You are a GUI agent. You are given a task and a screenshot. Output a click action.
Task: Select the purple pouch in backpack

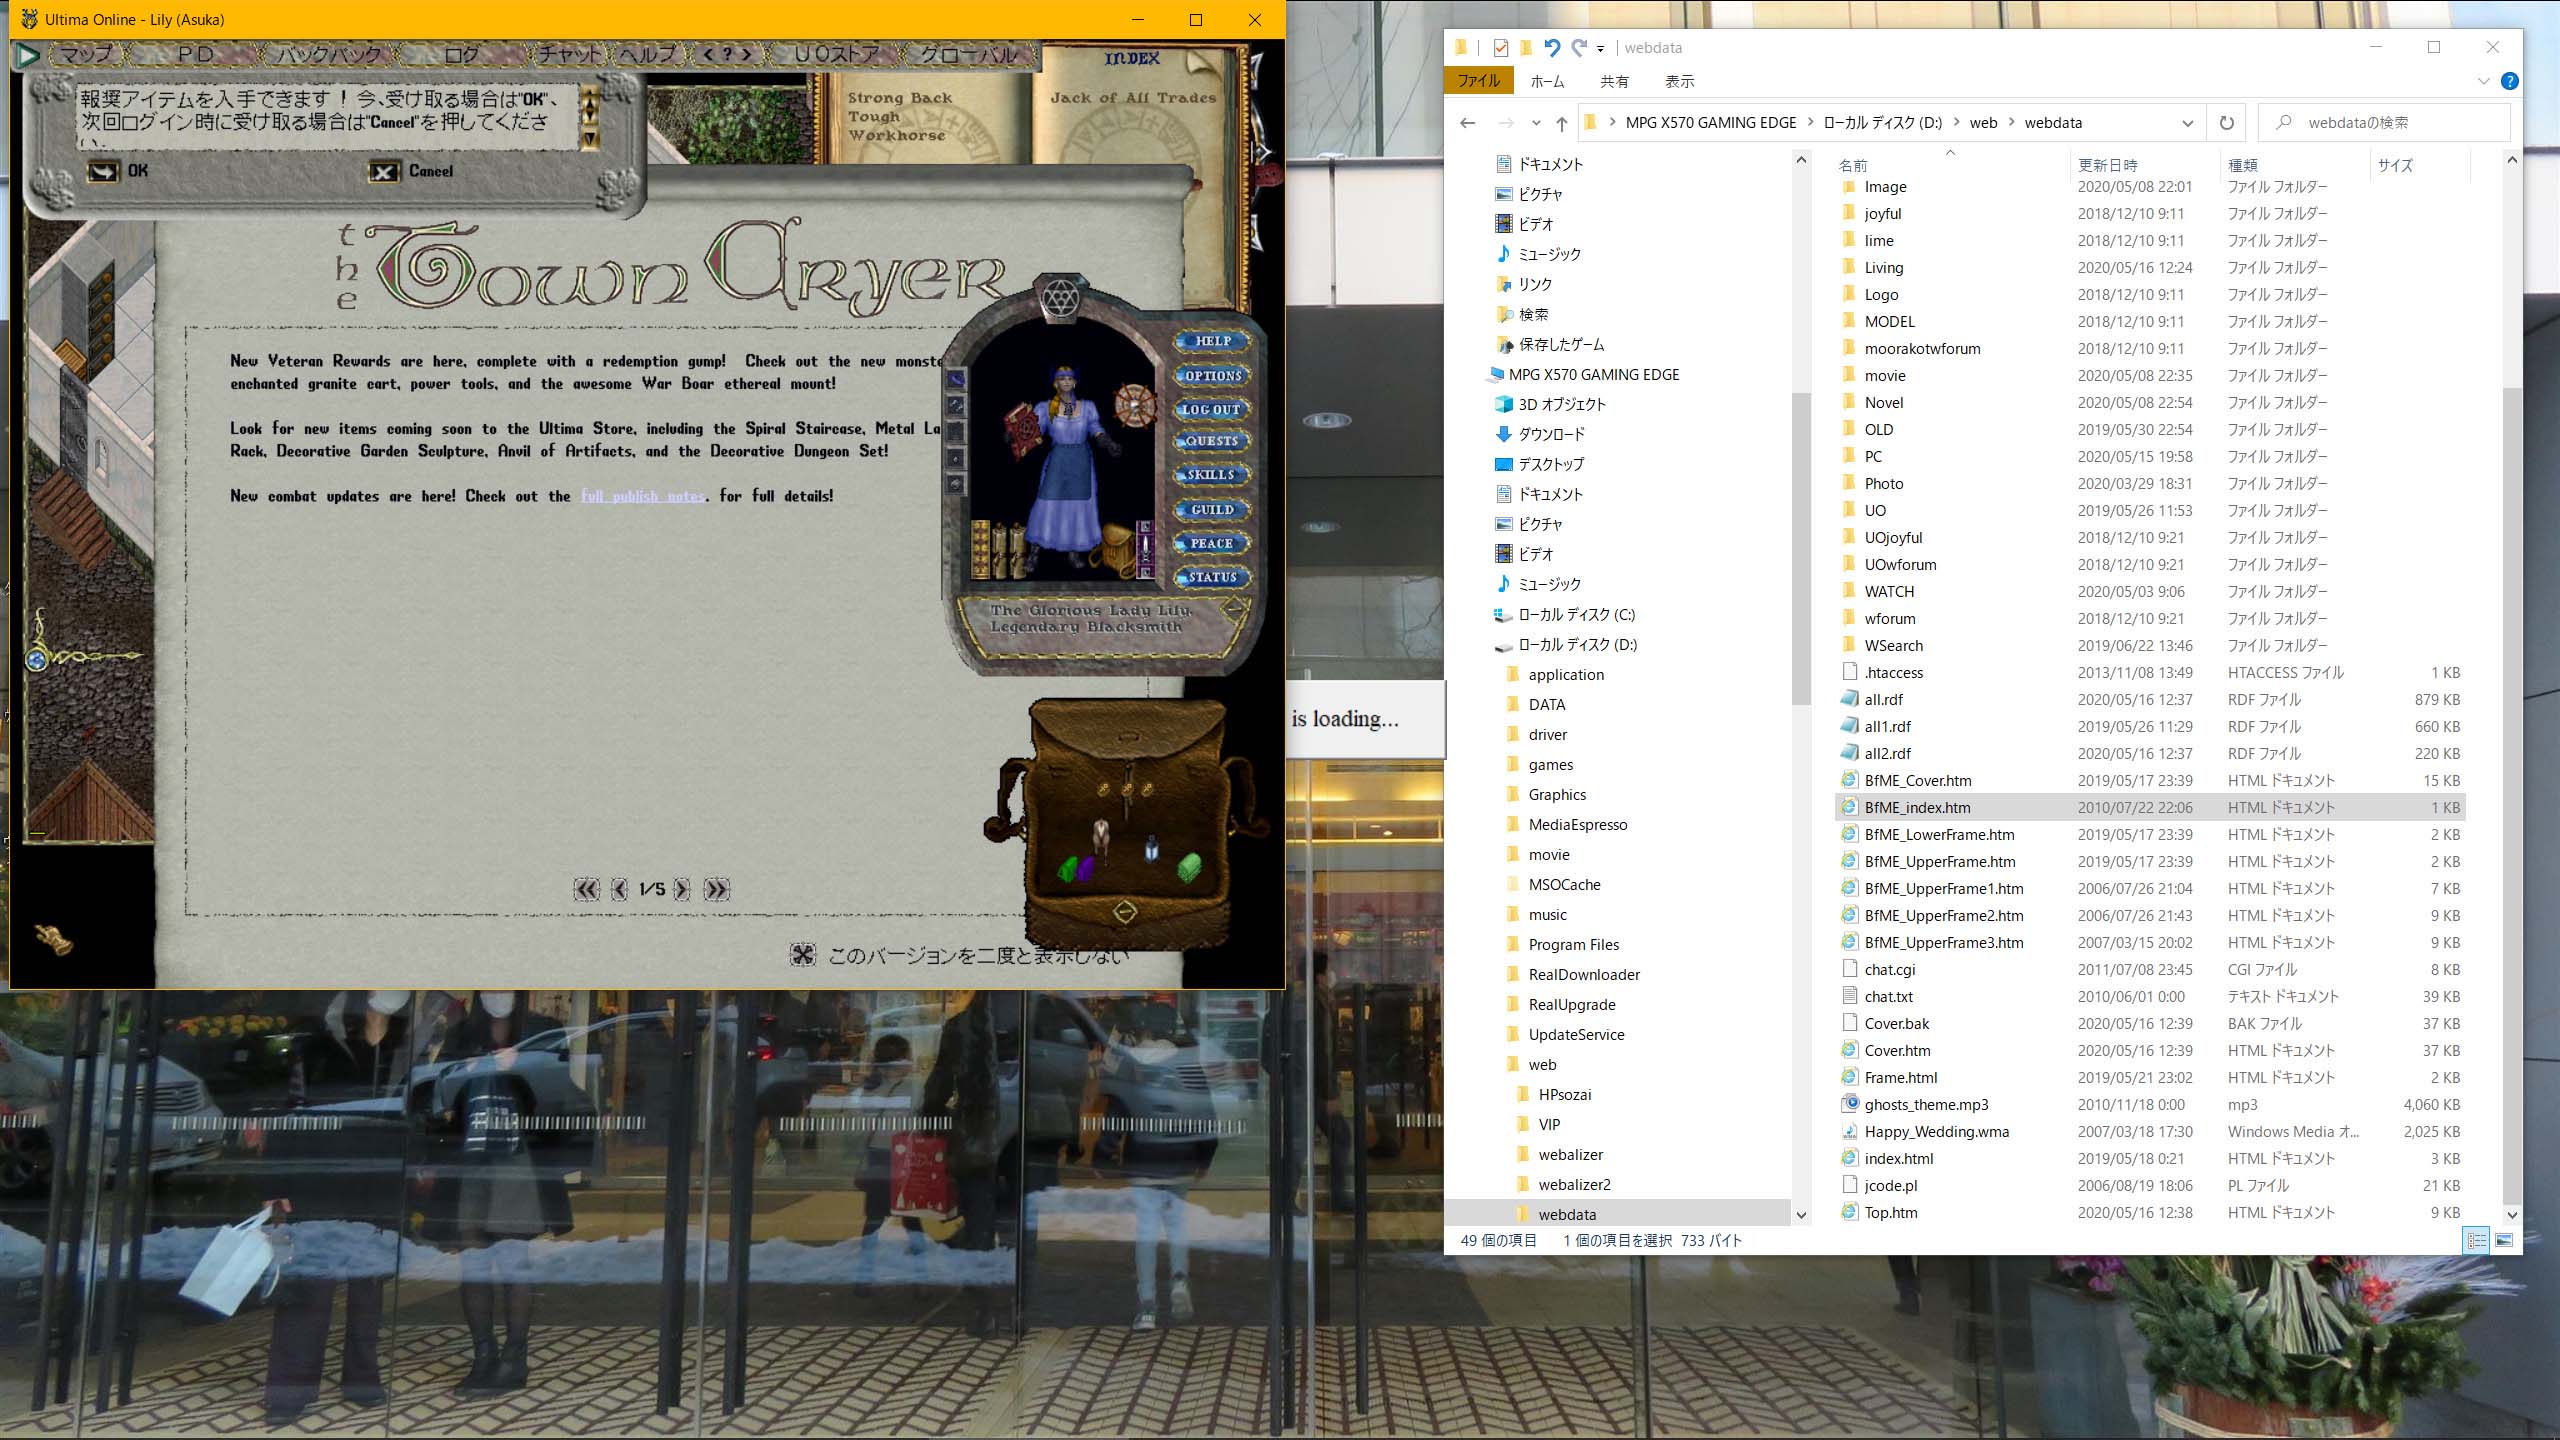coord(1085,868)
